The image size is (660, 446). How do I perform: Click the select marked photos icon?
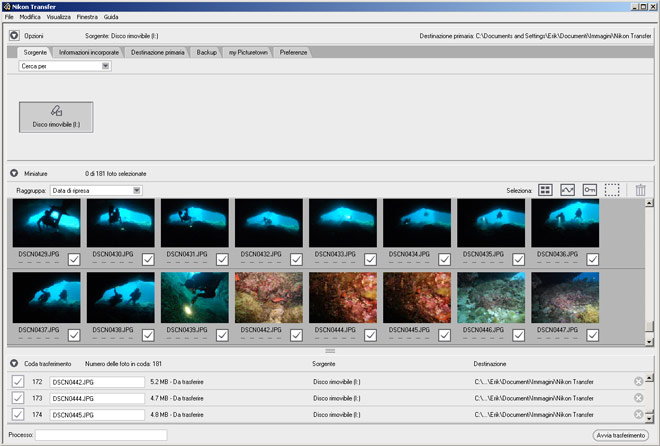click(568, 190)
